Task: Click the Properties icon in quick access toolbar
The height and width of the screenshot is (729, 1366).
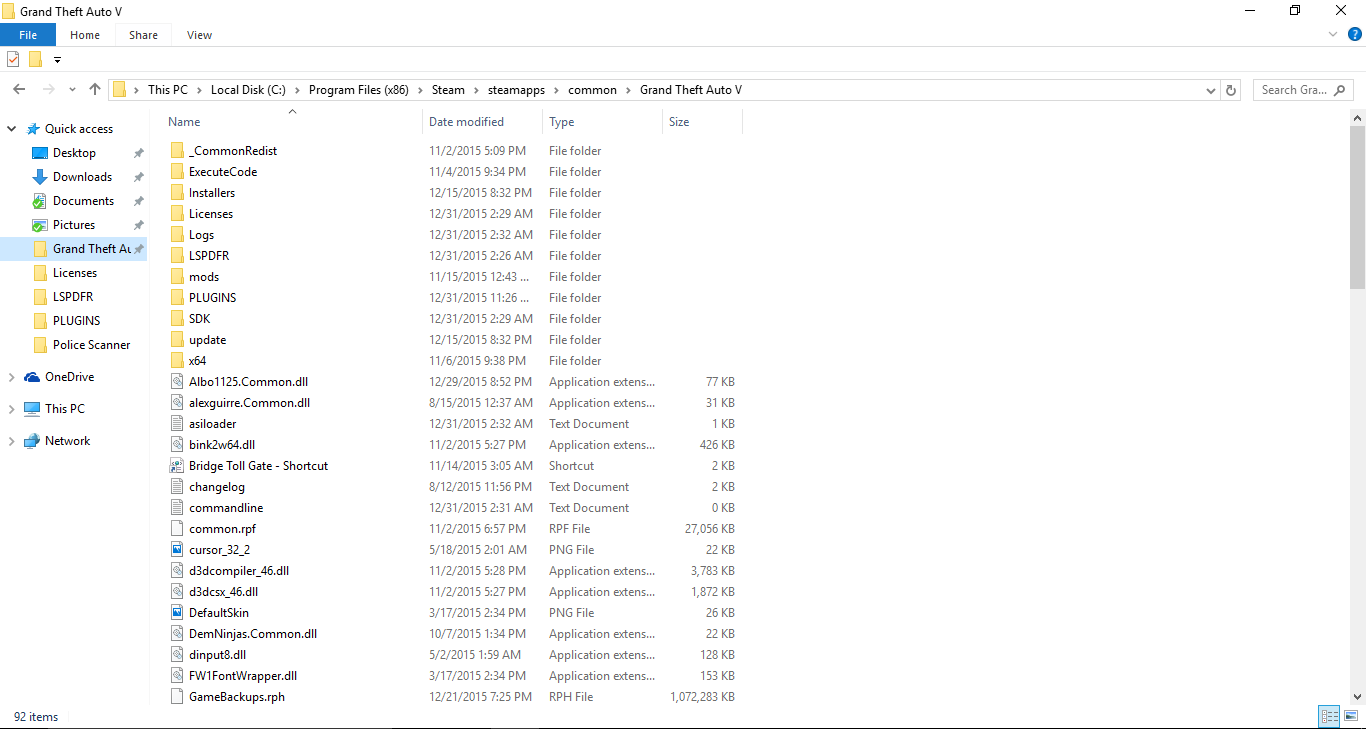Action: [13, 59]
